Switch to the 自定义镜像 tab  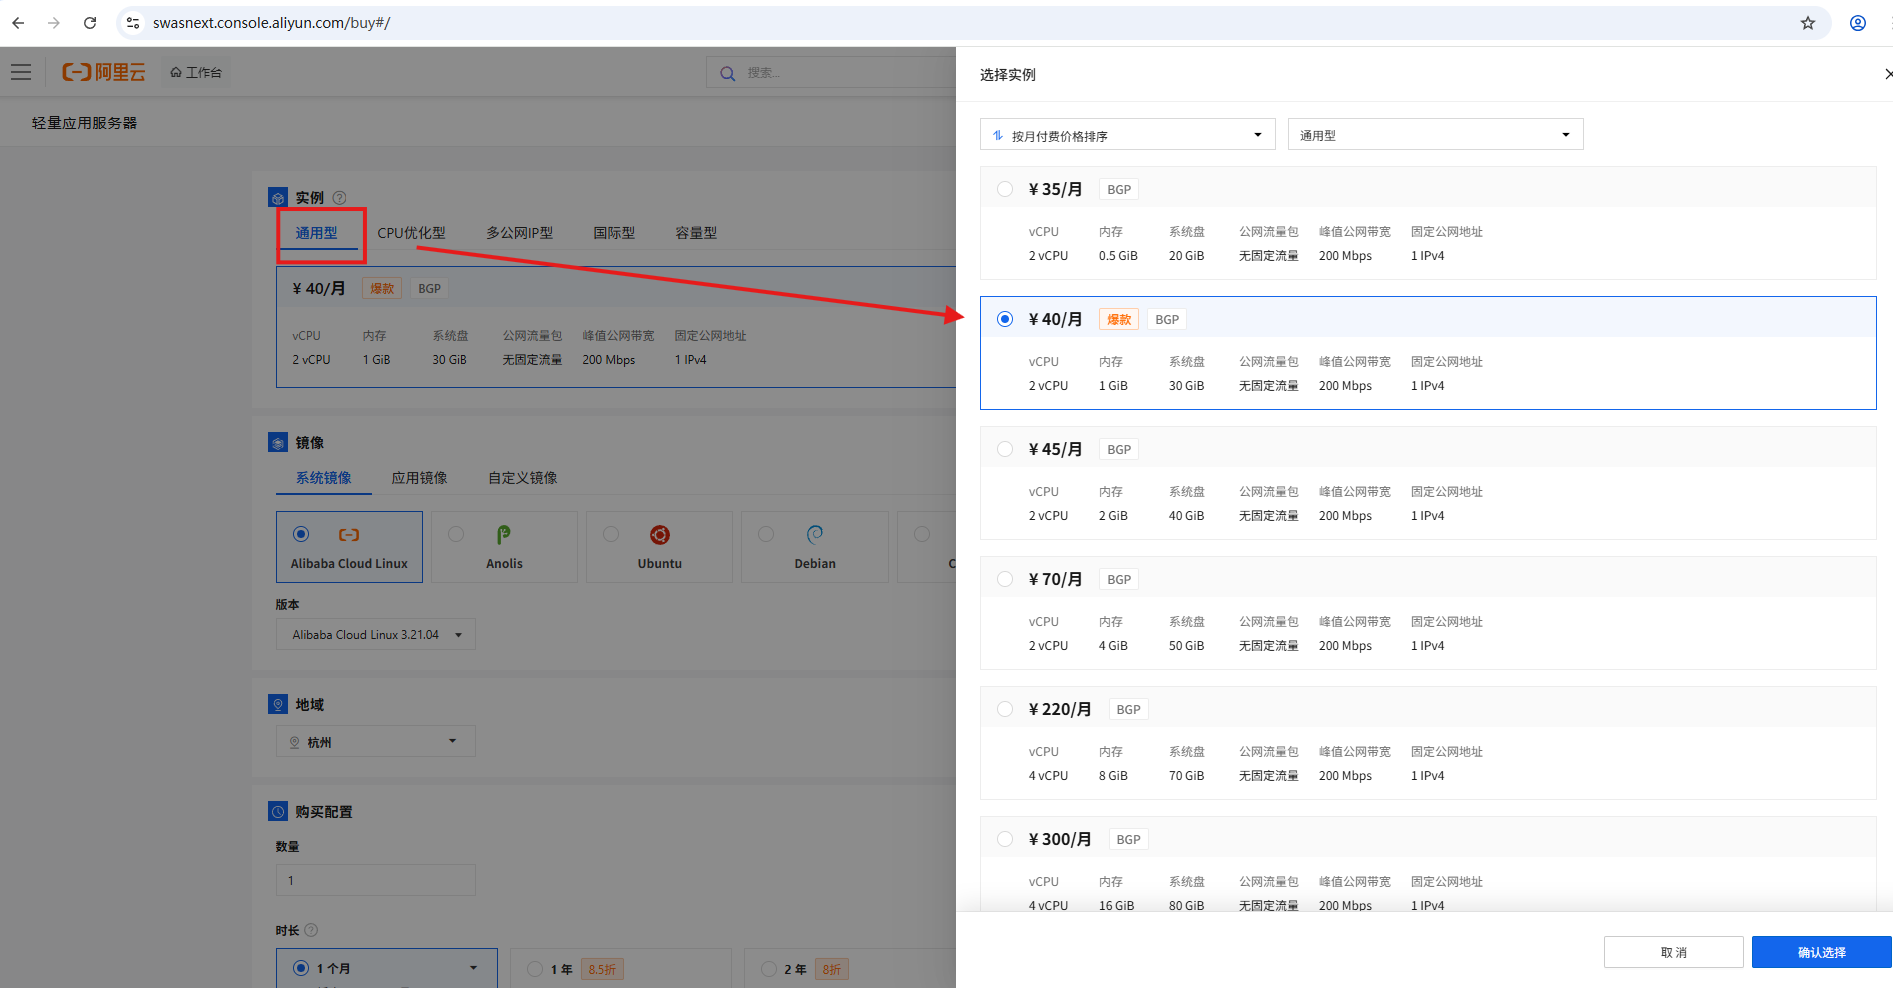coord(522,478)
